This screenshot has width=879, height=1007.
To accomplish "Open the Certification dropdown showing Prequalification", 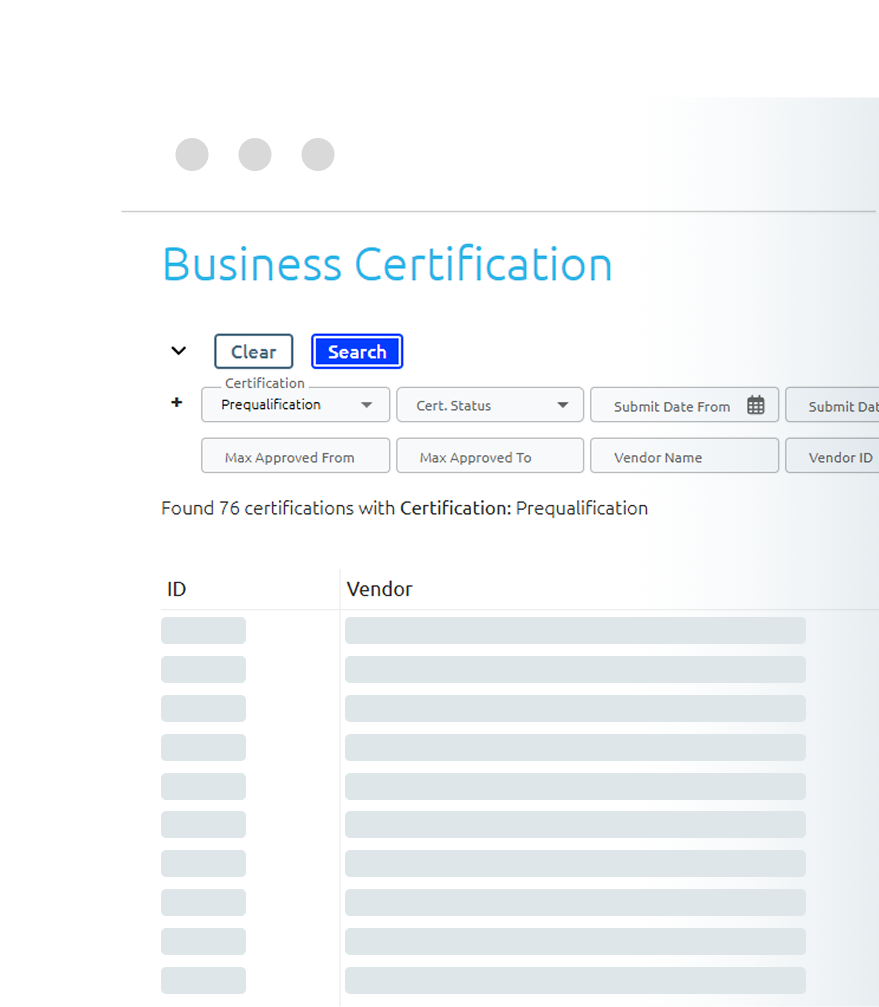I will coord(295,405).
